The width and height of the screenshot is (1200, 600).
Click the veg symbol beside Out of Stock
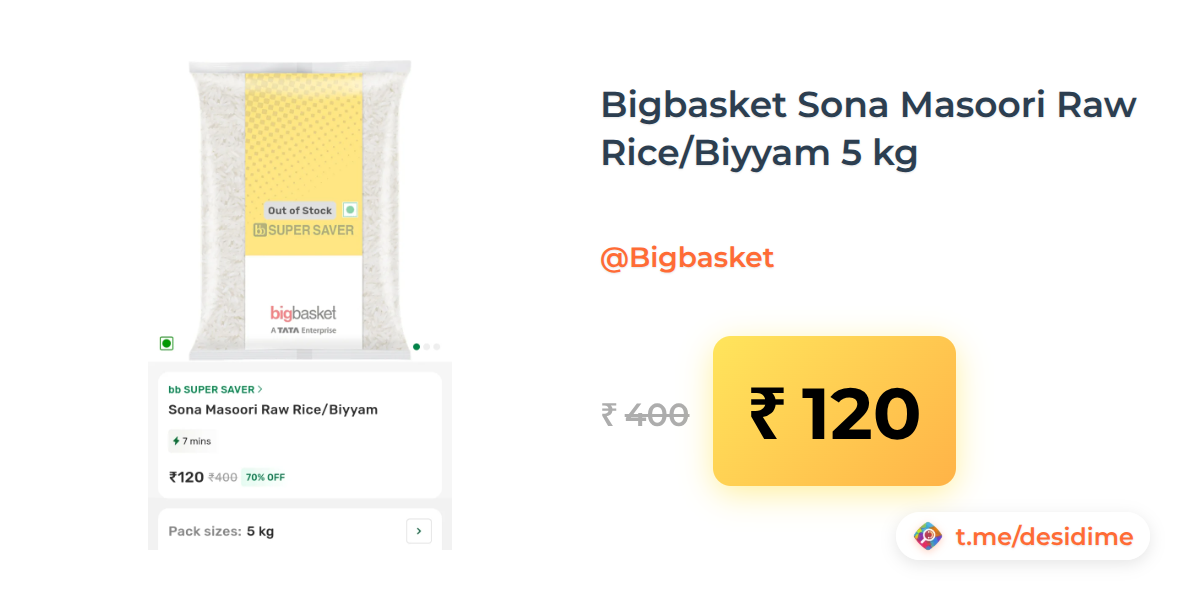(x=350, y=210)
